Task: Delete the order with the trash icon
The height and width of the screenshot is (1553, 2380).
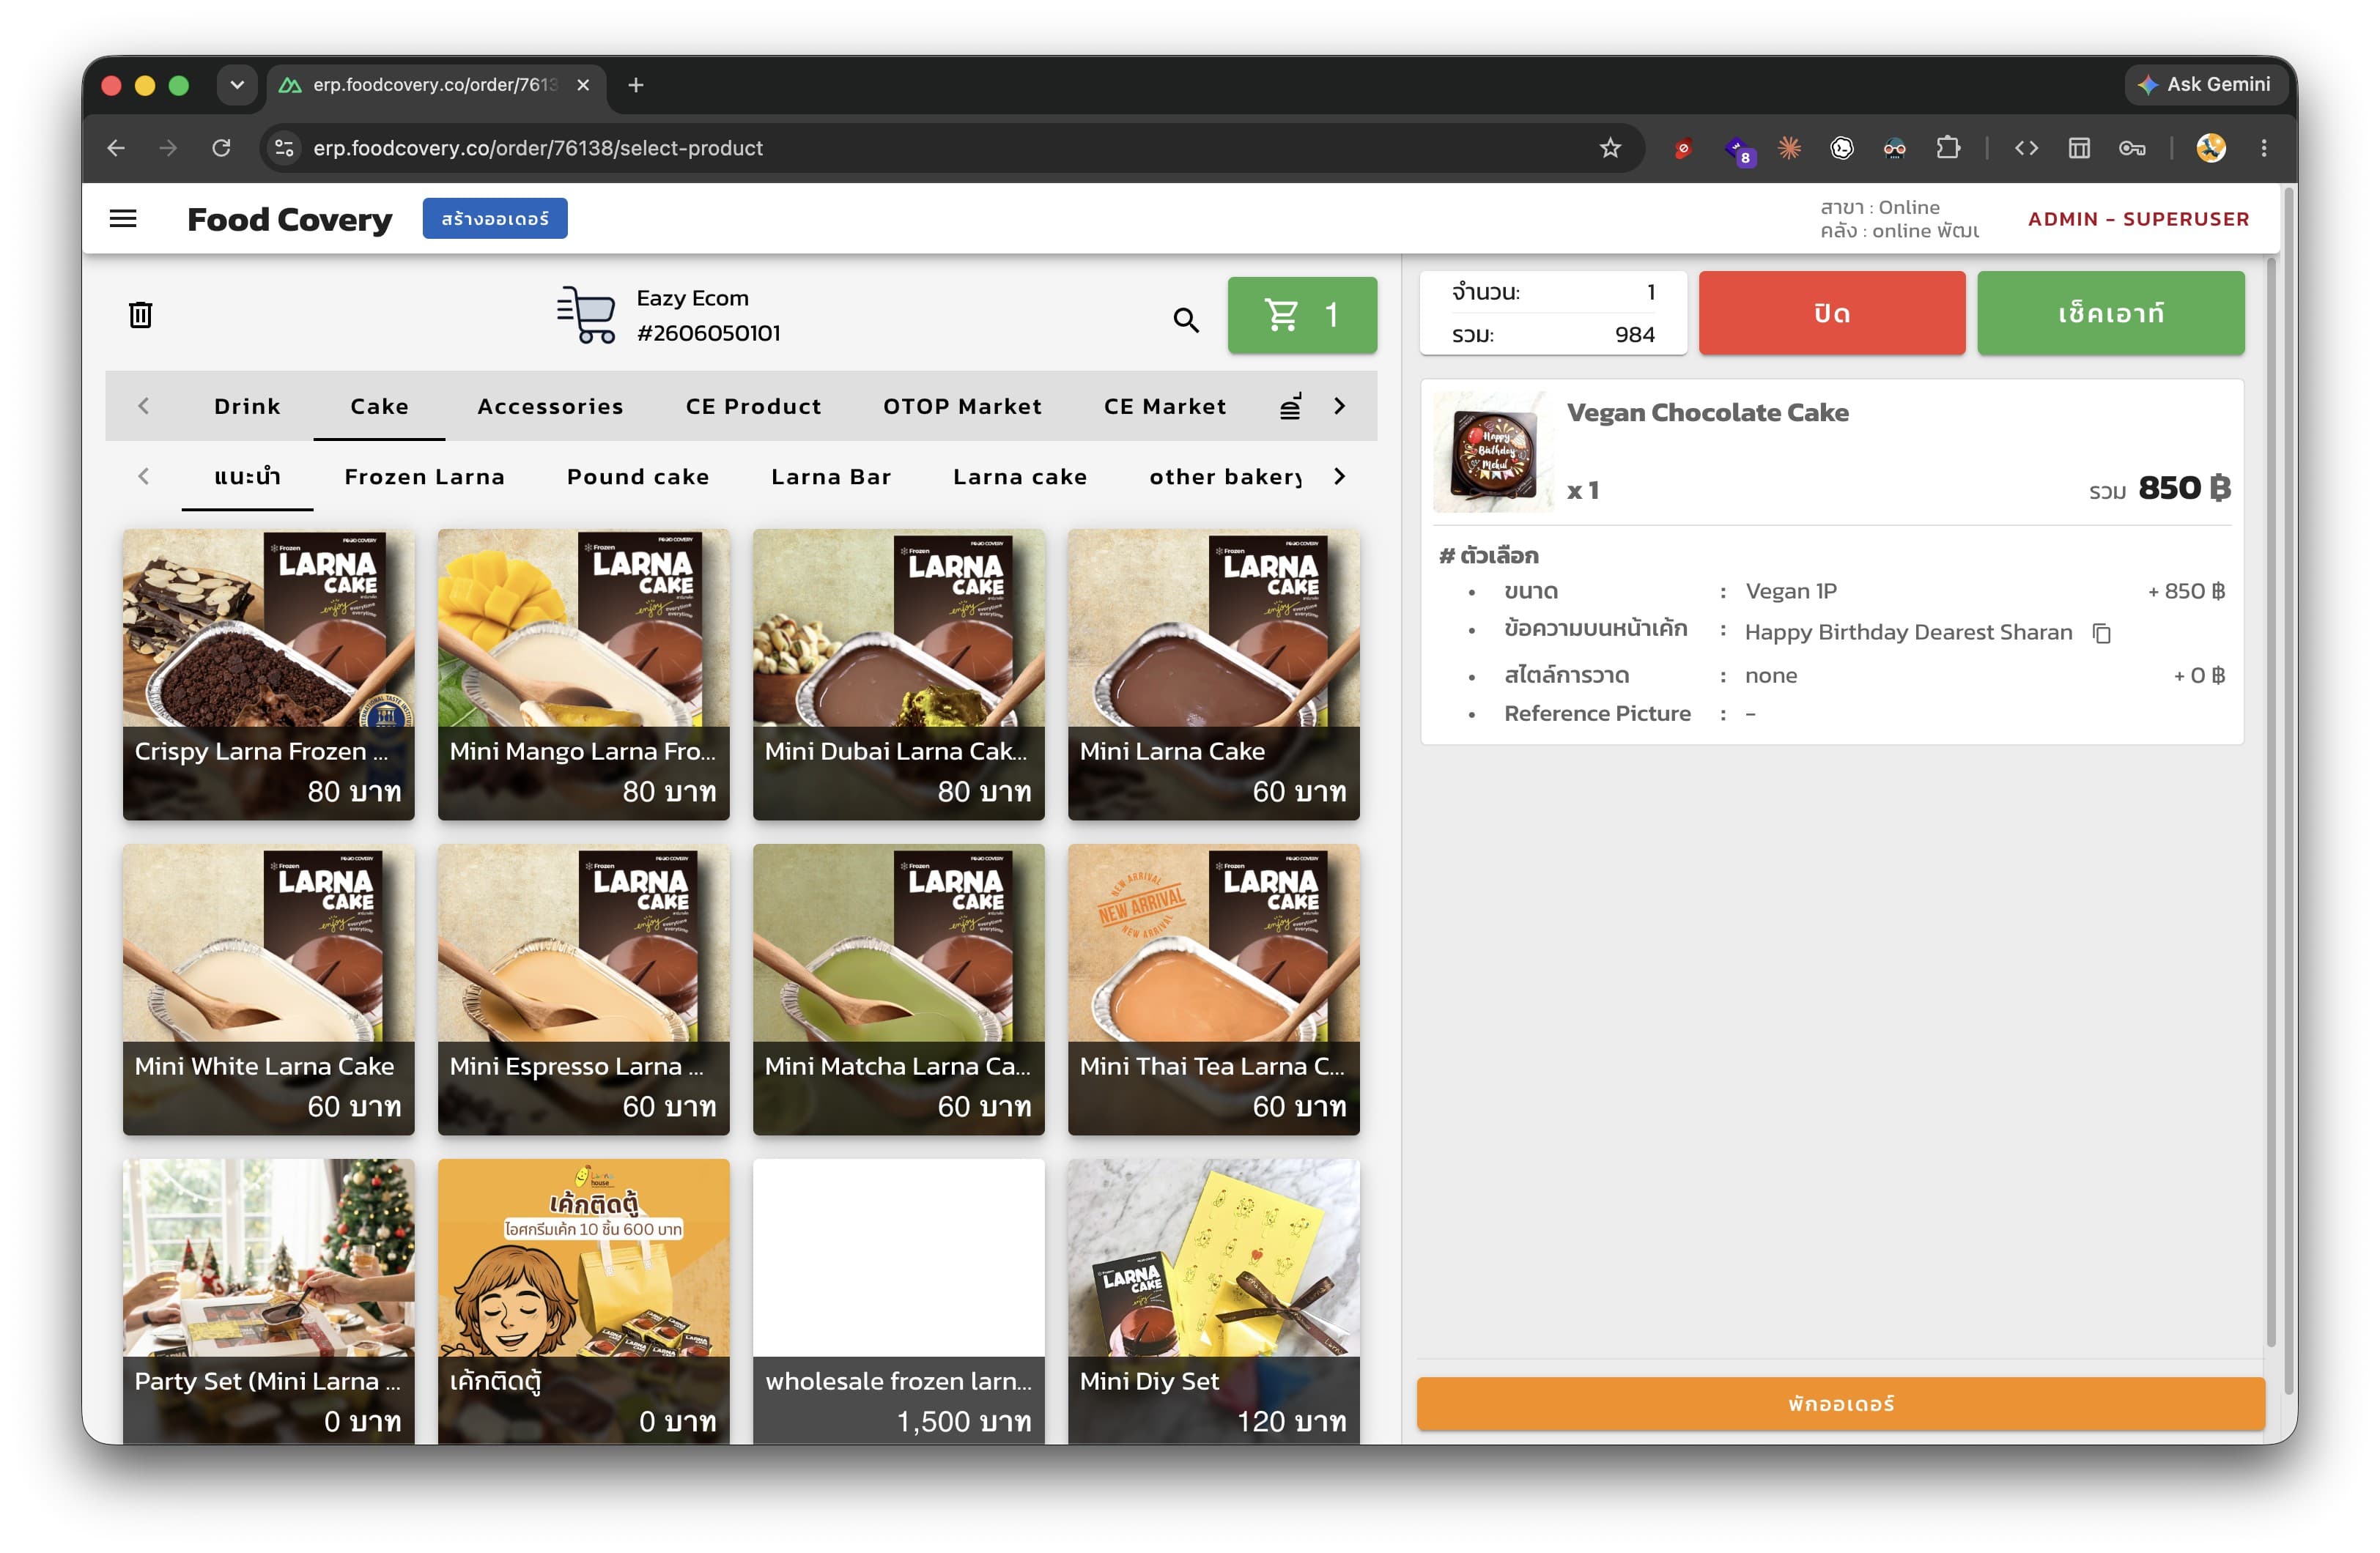Action: (140, 314)
